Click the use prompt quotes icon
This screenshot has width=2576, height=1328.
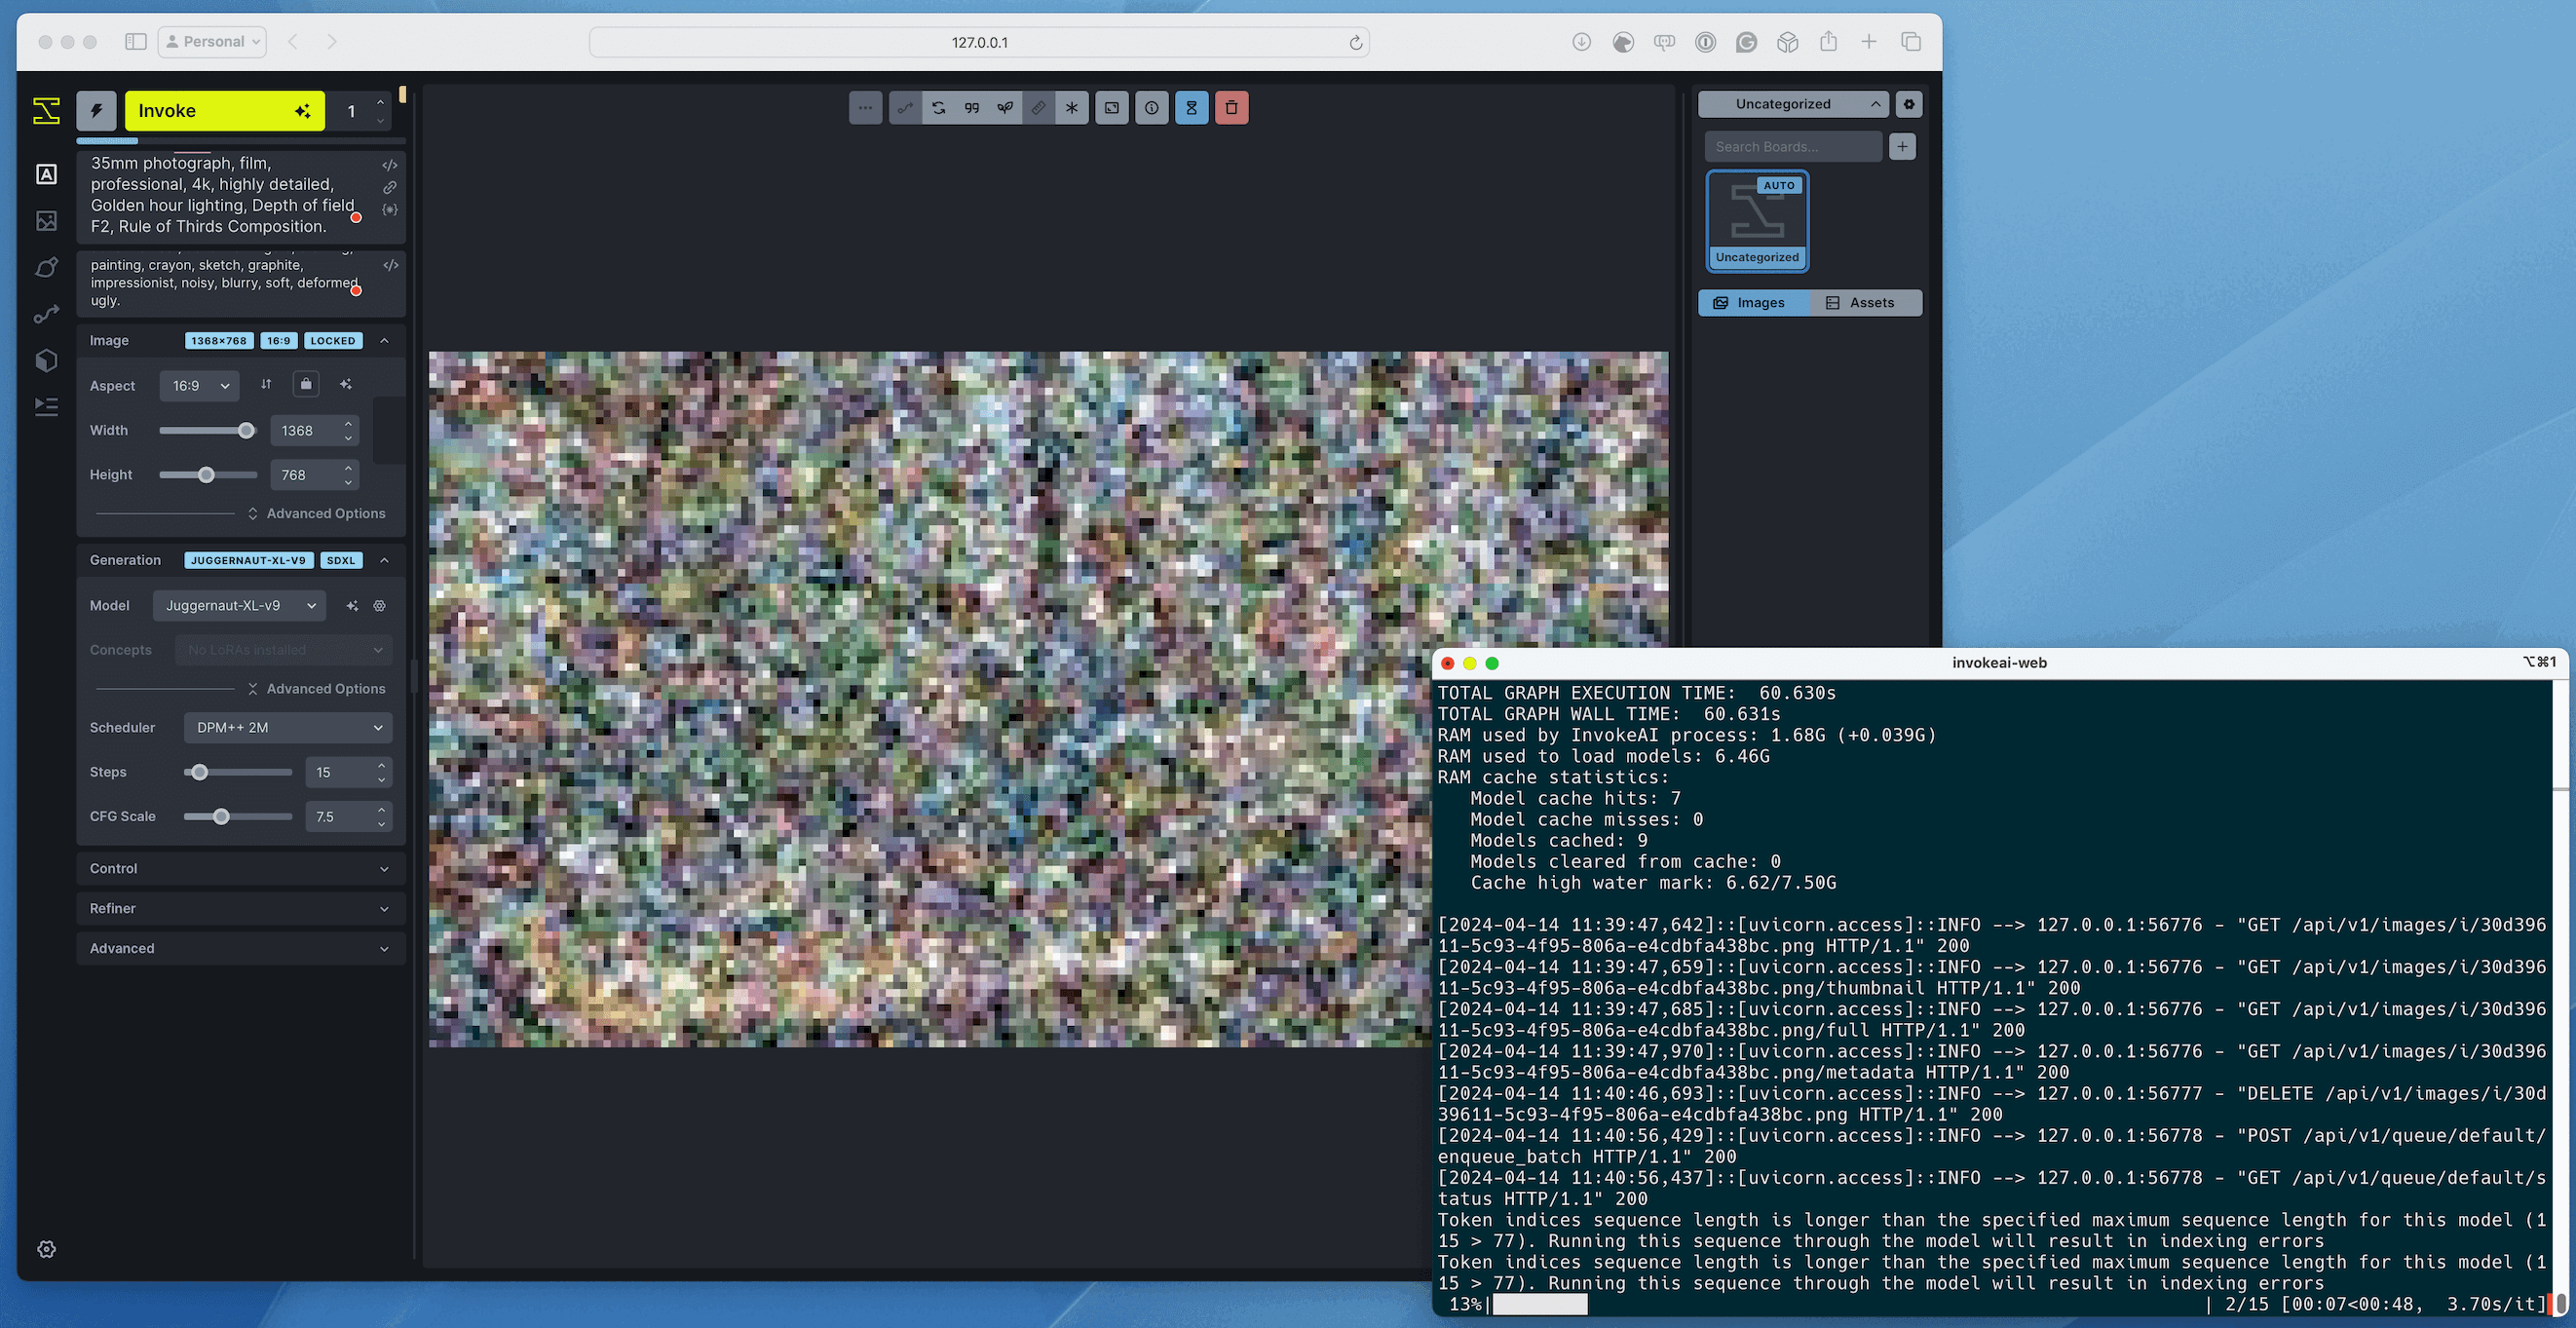pyautogui.click(x=972, y=108)
